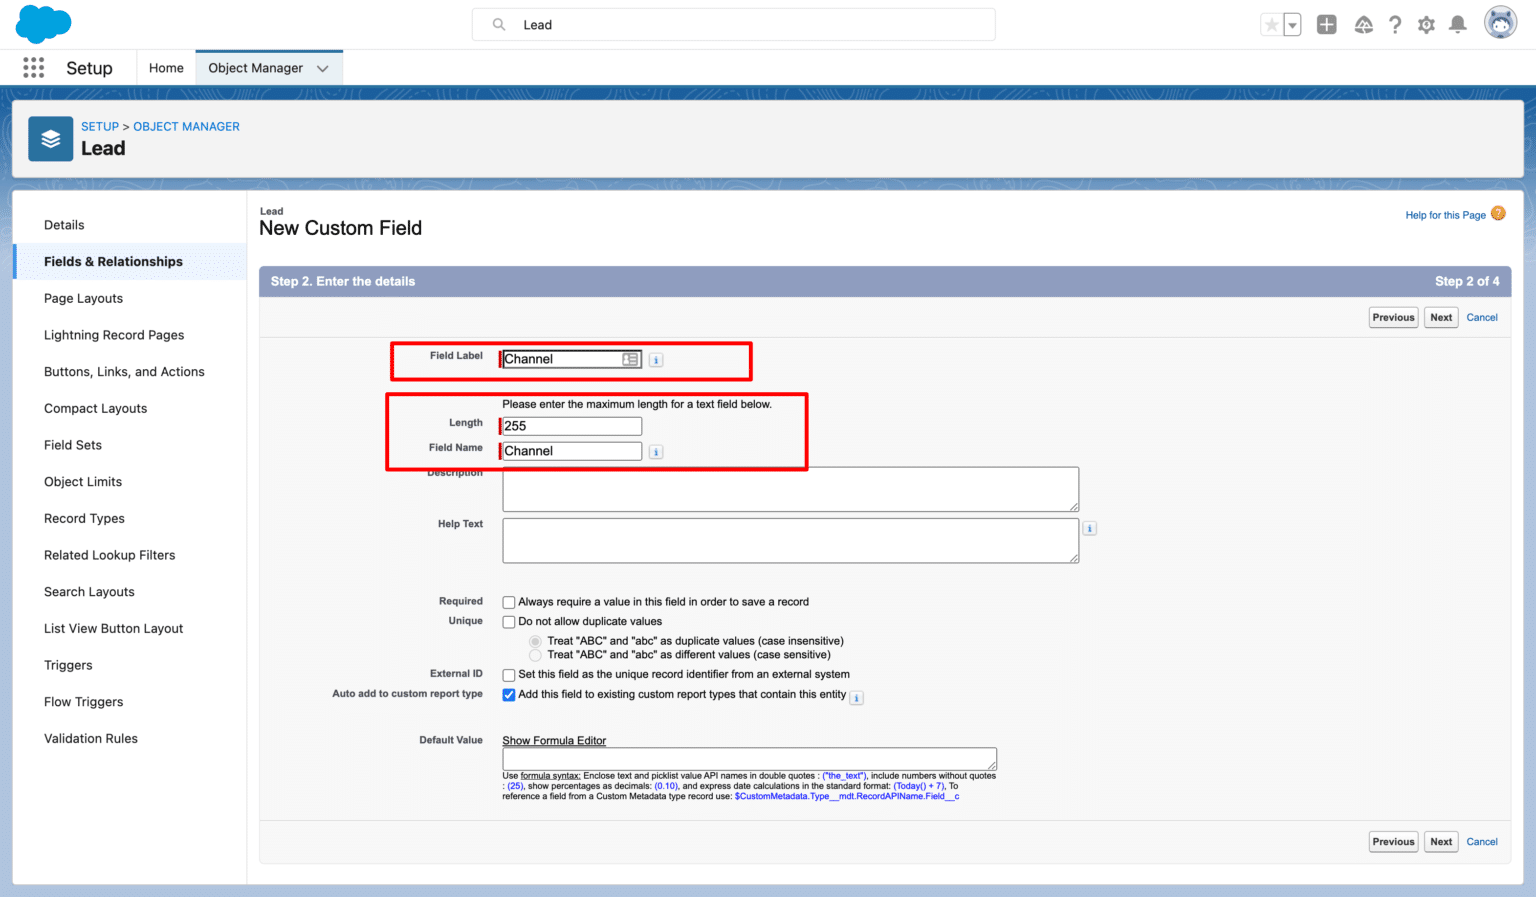The image size is (1536, 897).
Task: Open Page Layouts in the sidebar
Action: (x=83, y=298)
